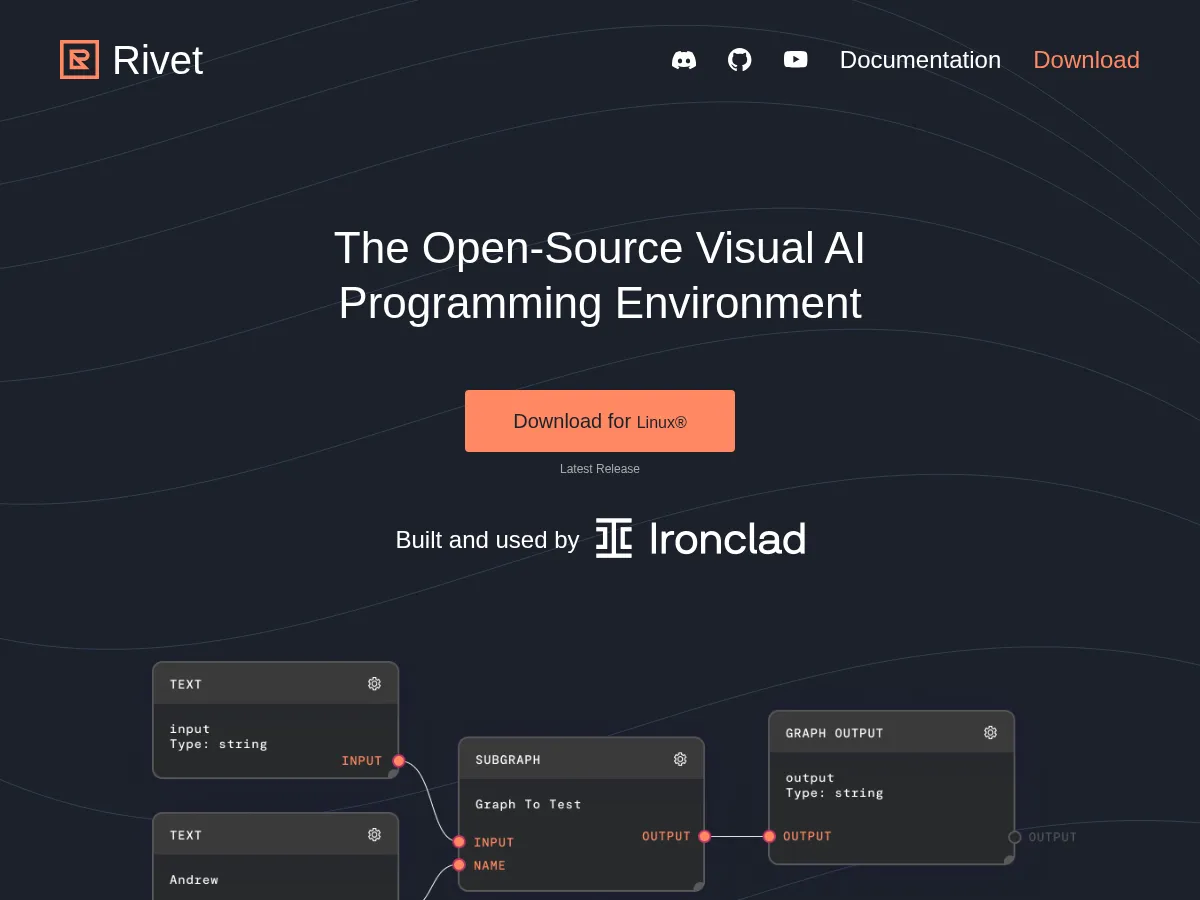Select the OUTPUT port on the GRAPH OUTPUT node

pos(769,836)
